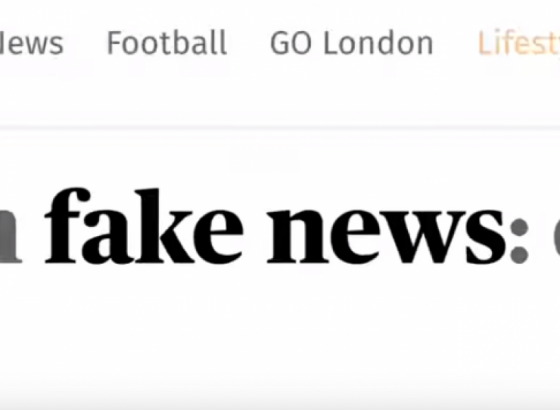Click the bold "k" in "fake"
560x410 pixels.
pyautogui.click(x=164, y=226)
